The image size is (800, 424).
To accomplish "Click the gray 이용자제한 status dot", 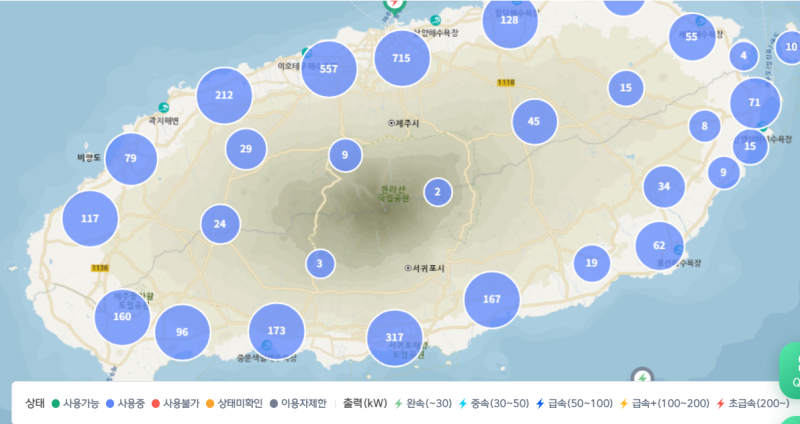I will click(273, 404).
